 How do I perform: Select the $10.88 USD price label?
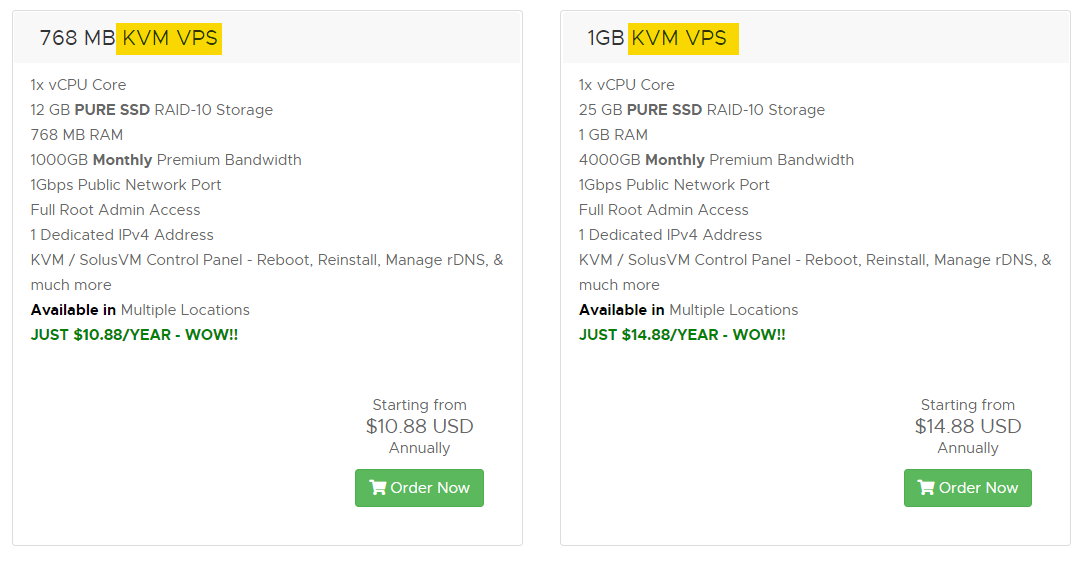(419, 426)
